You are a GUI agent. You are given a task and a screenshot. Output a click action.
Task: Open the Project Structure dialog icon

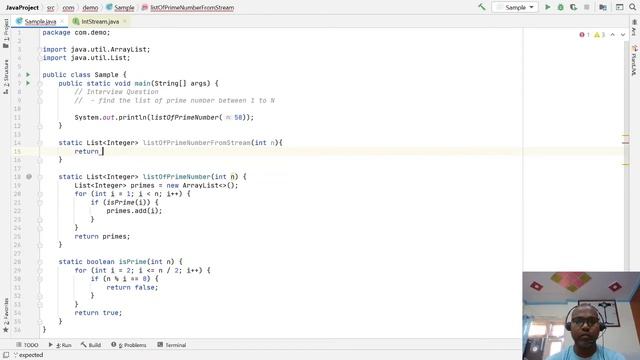(x=603, y=7)
